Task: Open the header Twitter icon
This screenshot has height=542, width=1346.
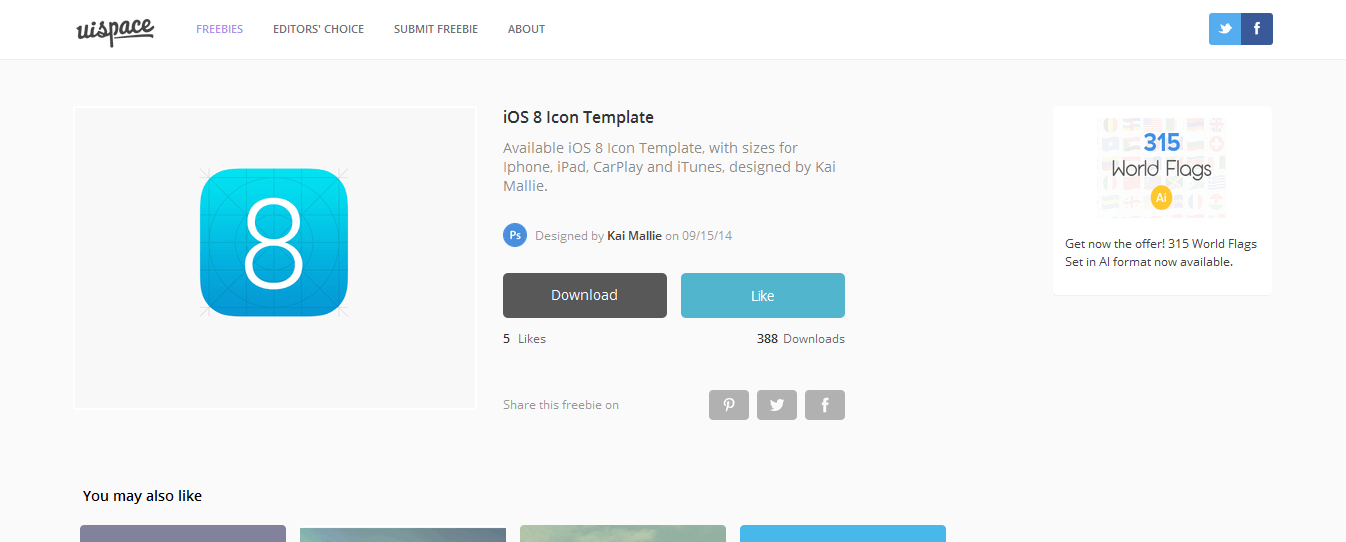Action: [x=1225, y=29]
